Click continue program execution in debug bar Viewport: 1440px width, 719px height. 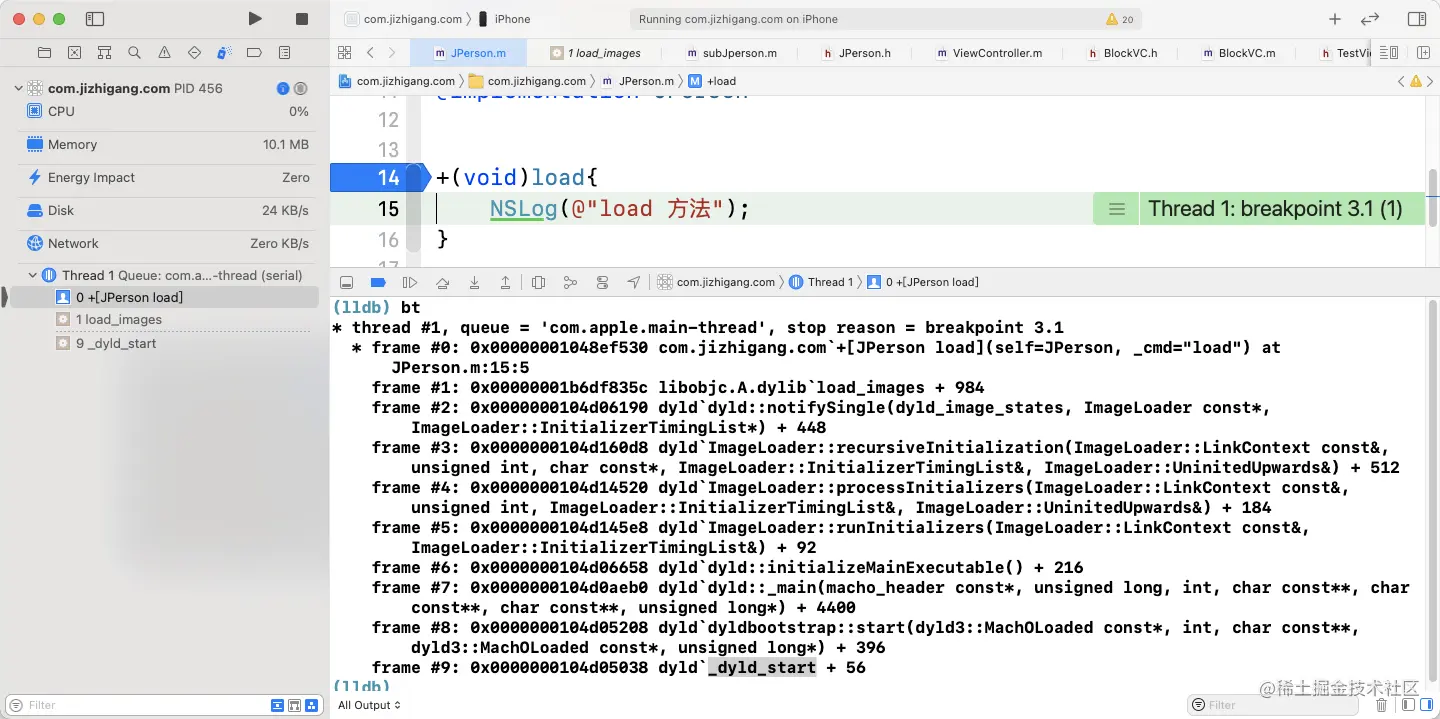(410, 282)
